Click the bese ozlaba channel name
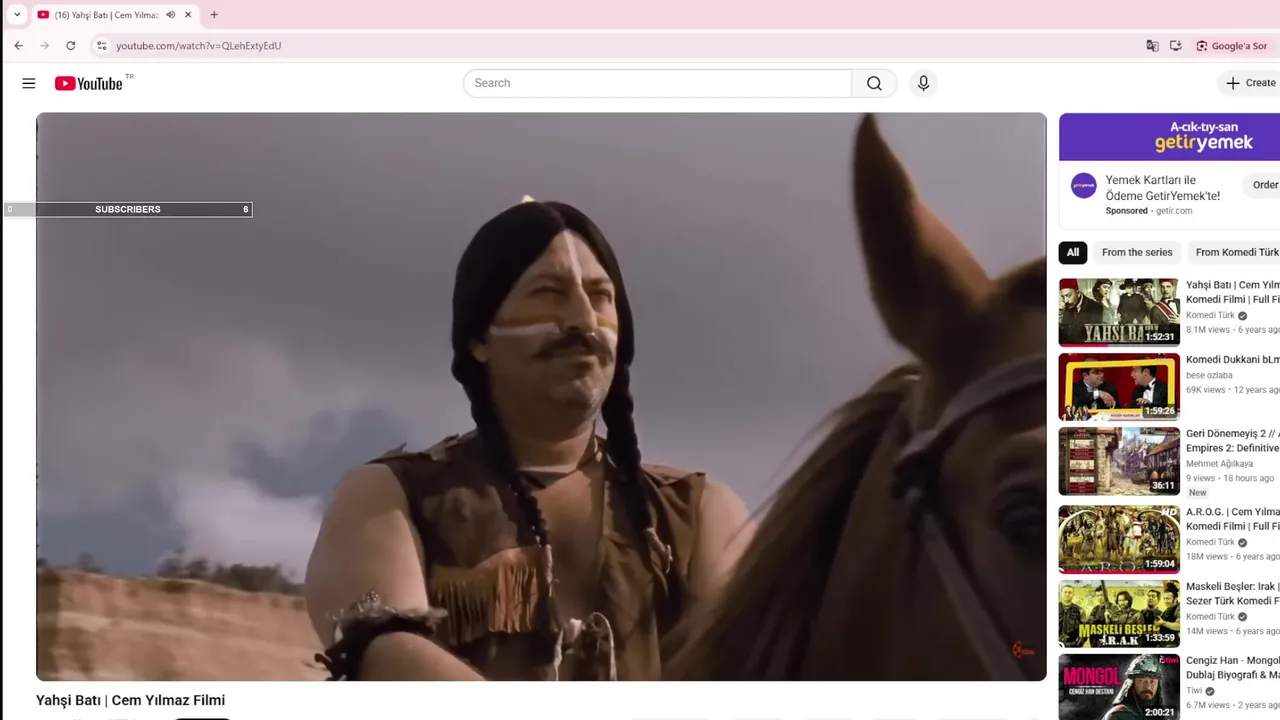The width and height of the screenshot is (1280, 720). click(1209, 376)
